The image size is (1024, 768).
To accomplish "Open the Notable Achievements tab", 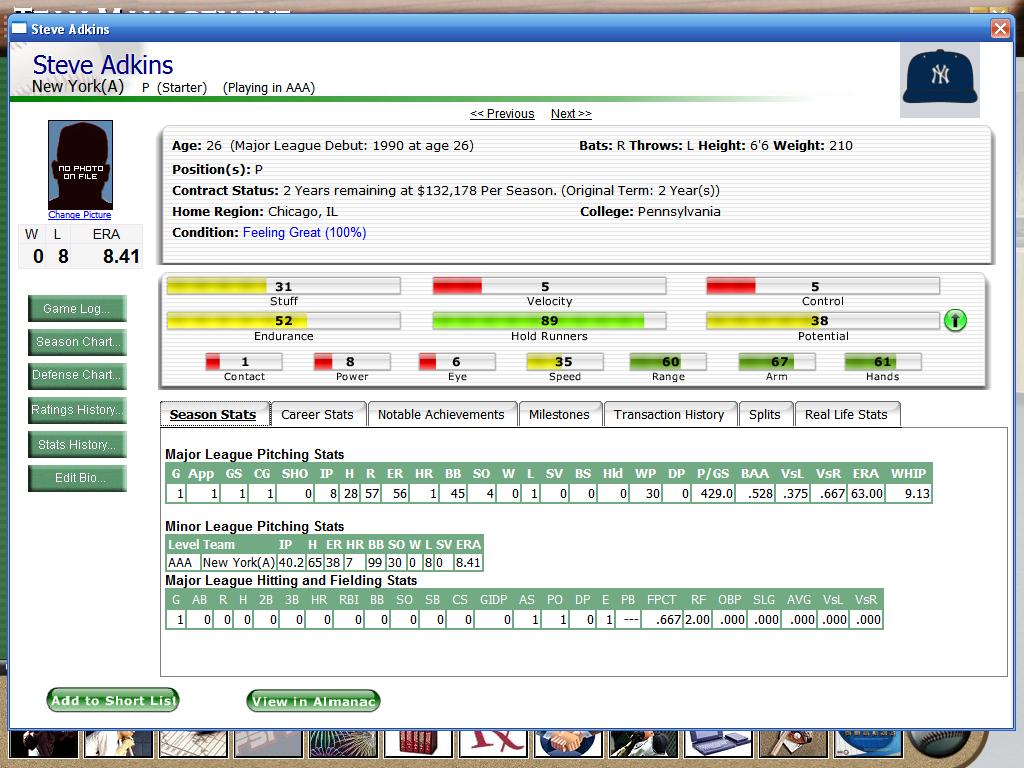I will 442,415.
